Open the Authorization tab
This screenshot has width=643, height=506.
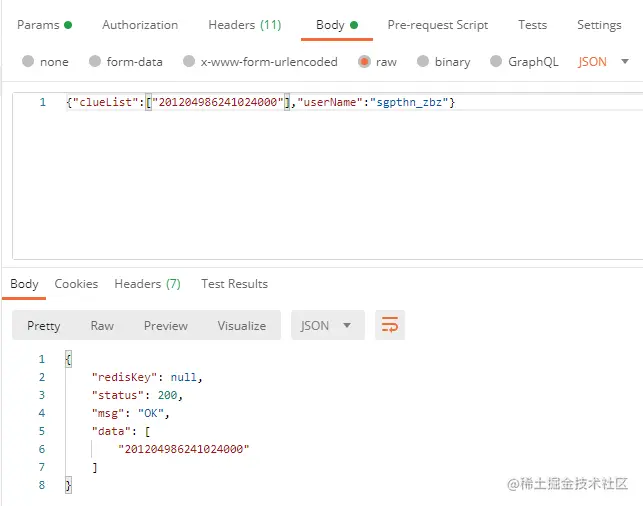pyautogui.click(x=140, y=25)
